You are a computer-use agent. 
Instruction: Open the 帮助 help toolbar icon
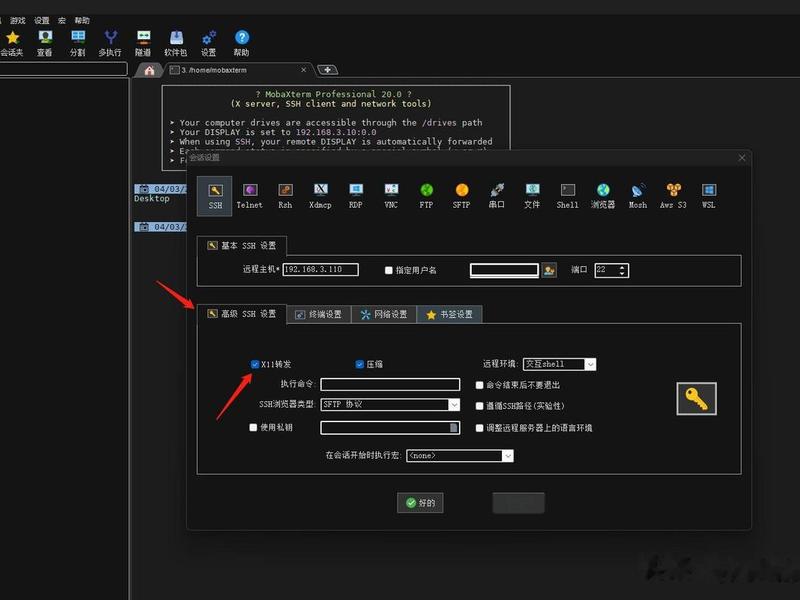point(242,43)
